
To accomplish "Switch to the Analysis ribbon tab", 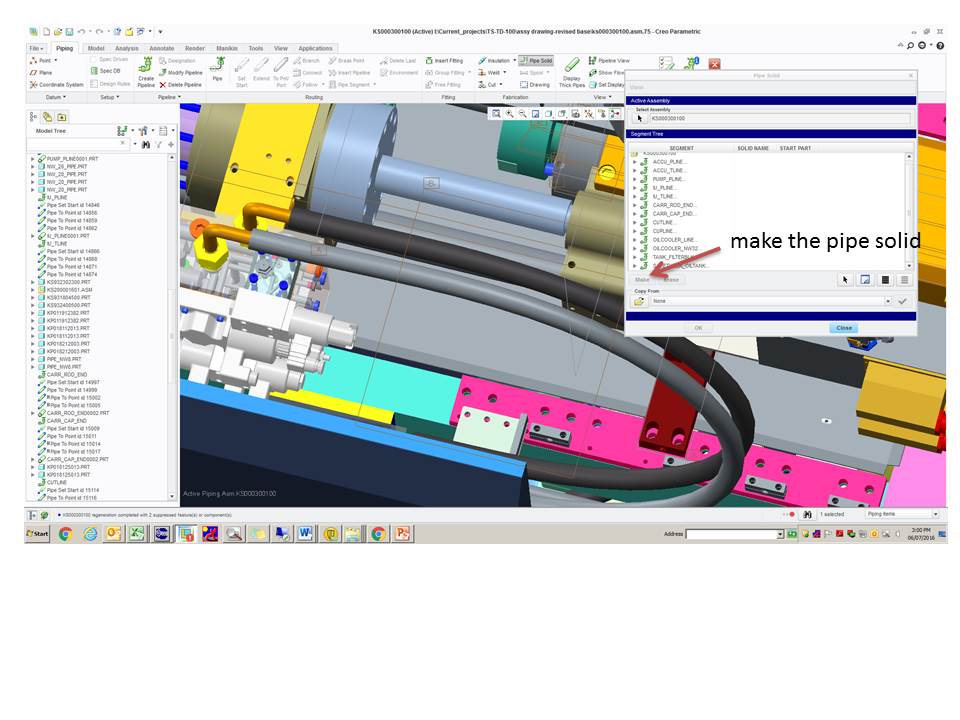I will [x=127, y=48].
